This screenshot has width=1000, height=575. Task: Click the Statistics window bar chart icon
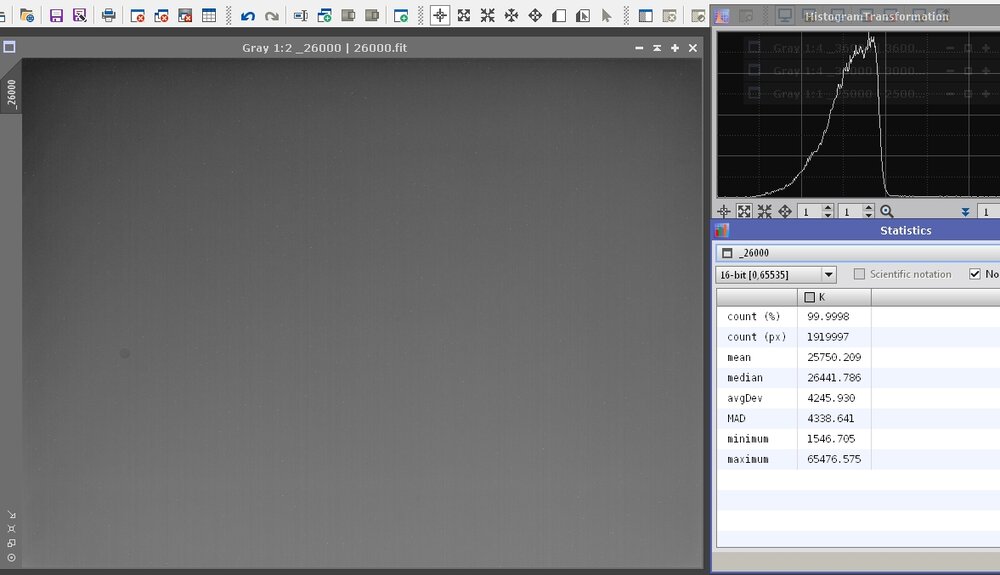coord(722,230)
